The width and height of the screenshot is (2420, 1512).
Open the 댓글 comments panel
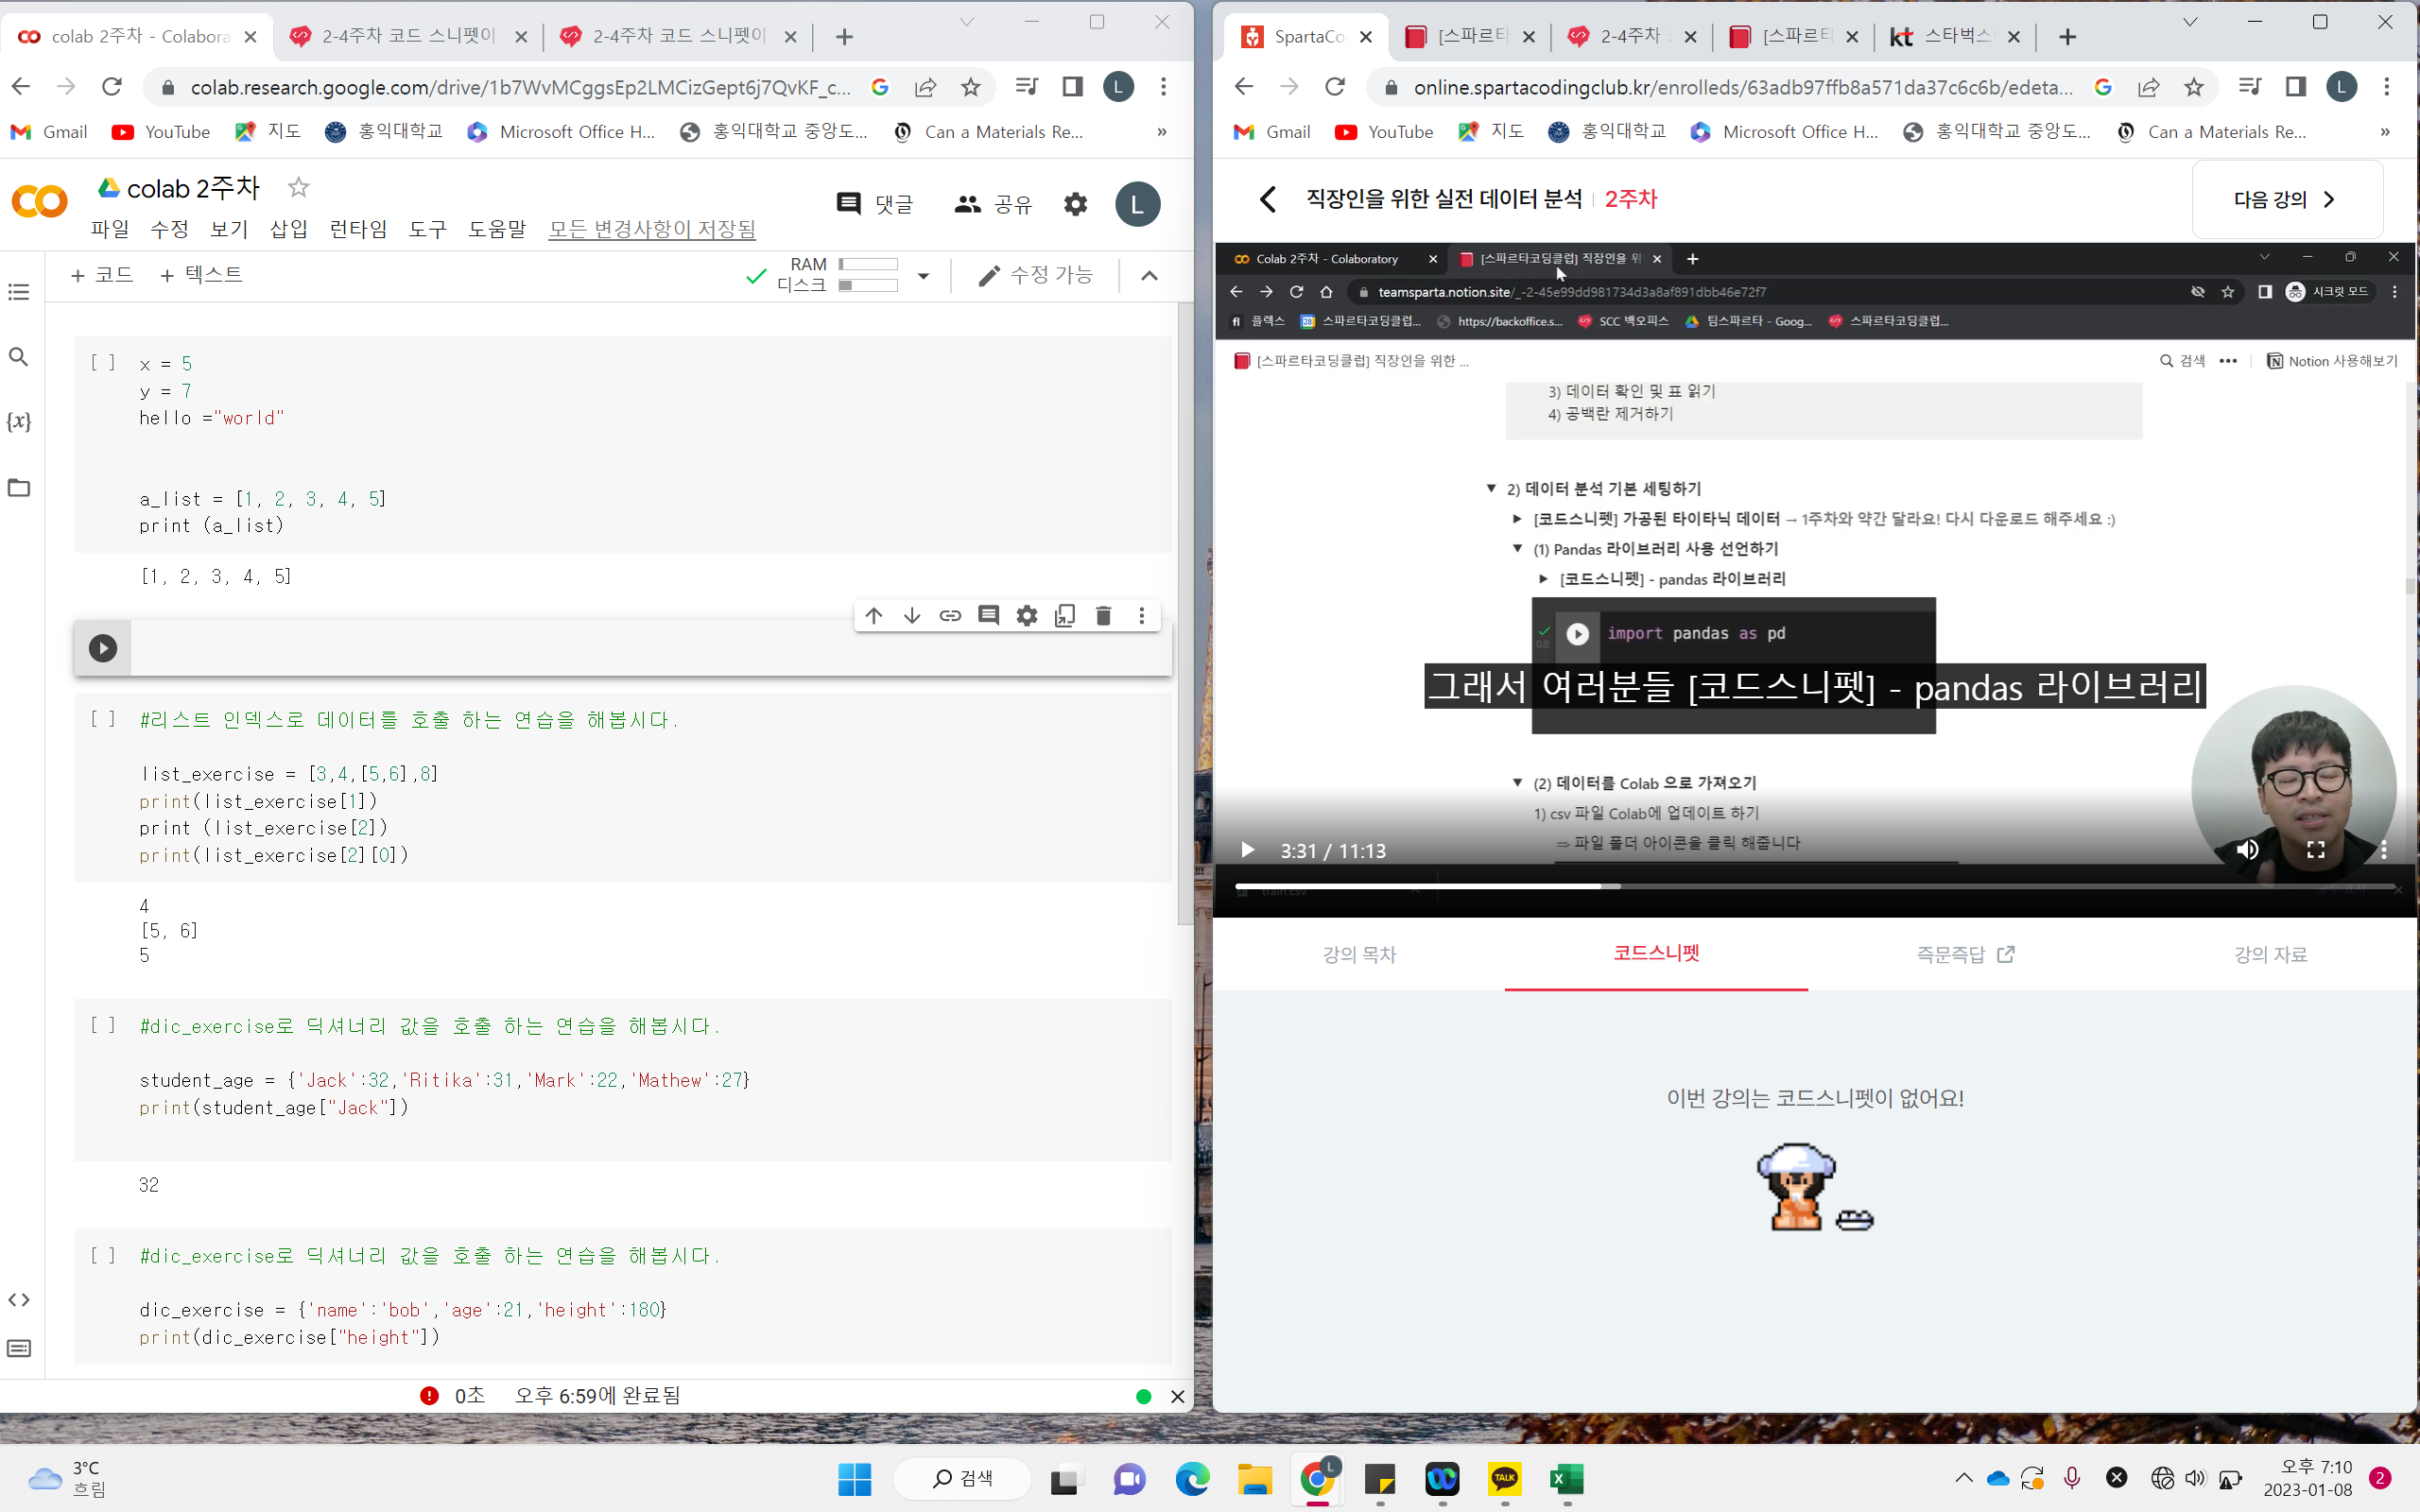875,204
